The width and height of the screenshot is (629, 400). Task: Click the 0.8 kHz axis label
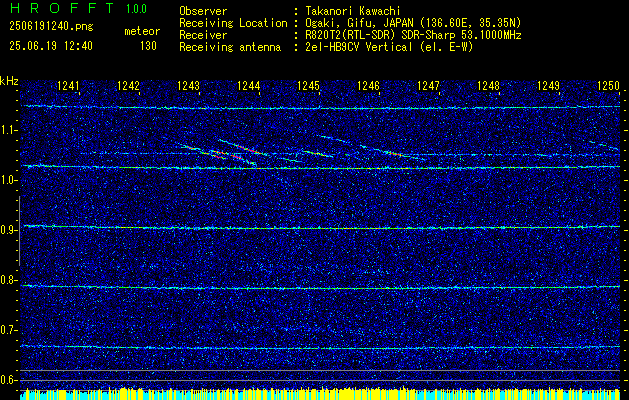(8, 280)
